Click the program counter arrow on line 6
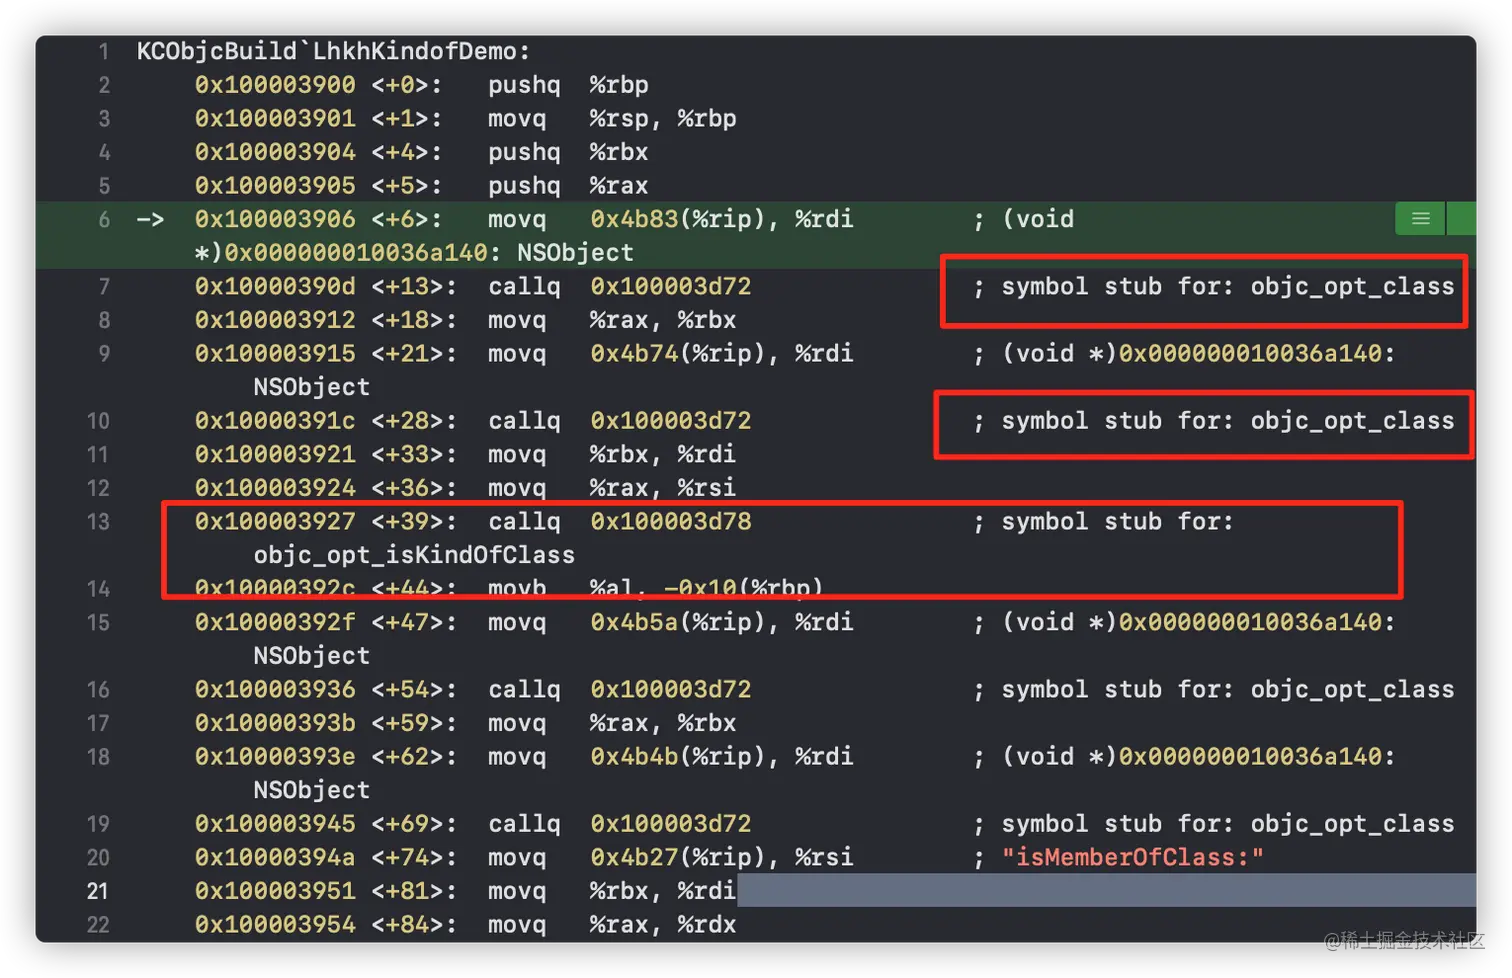The image size is (1512, 978). point(150,219)
